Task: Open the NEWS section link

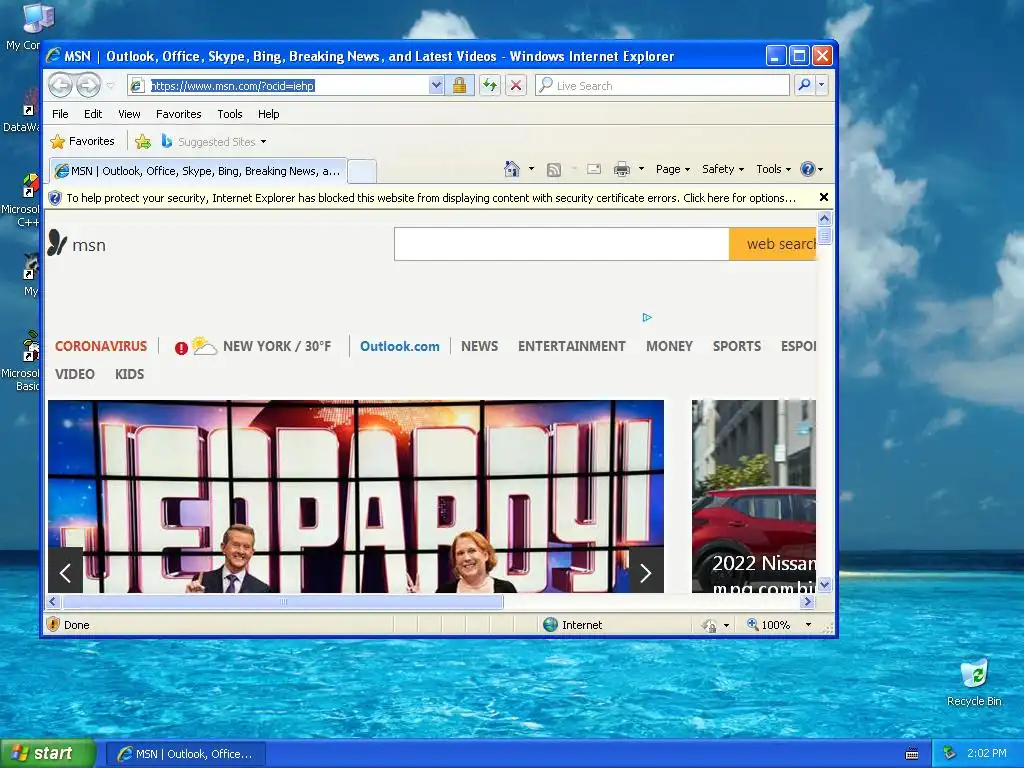Action: 479,346
